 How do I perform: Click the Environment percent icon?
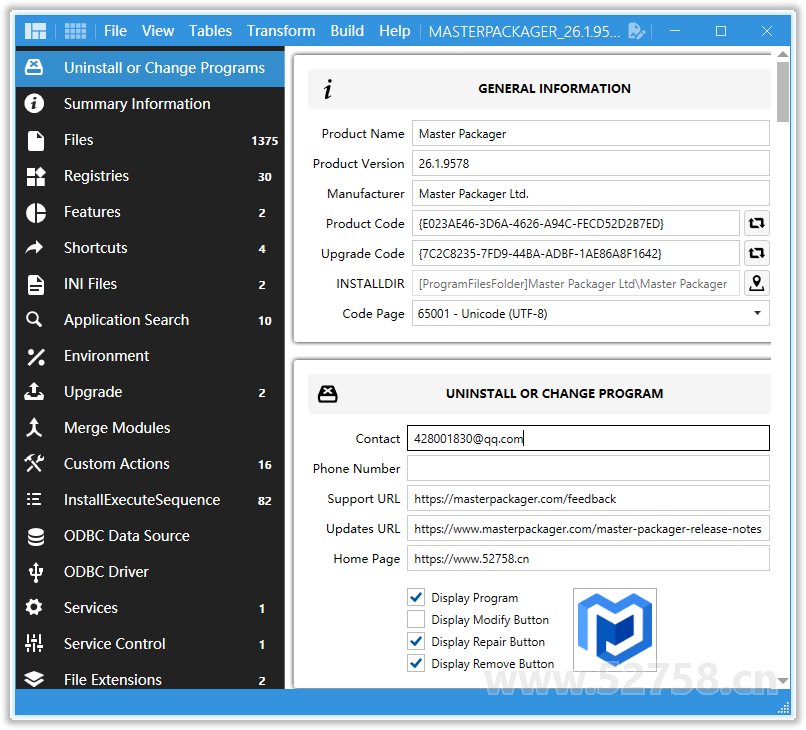click(35, 357)
